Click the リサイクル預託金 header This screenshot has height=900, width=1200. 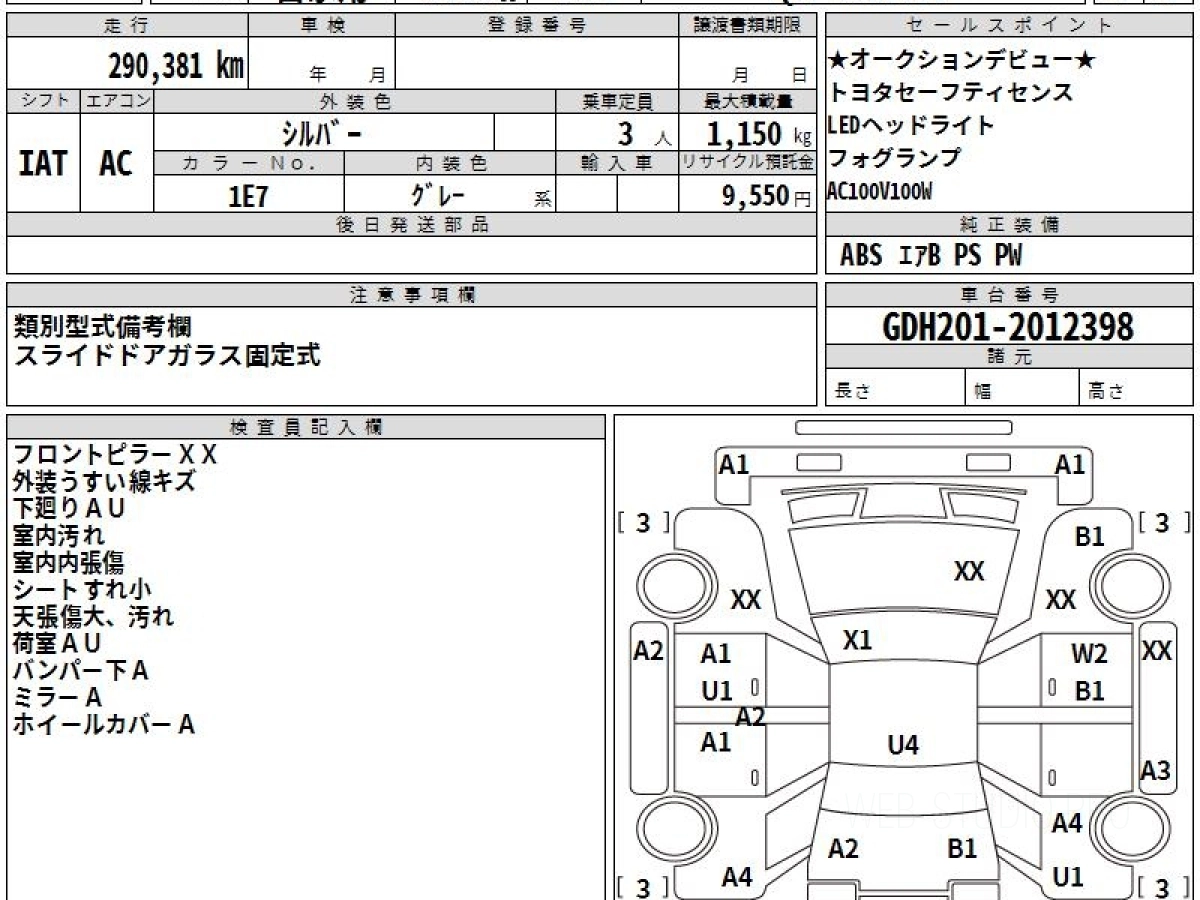pos(748,163)
